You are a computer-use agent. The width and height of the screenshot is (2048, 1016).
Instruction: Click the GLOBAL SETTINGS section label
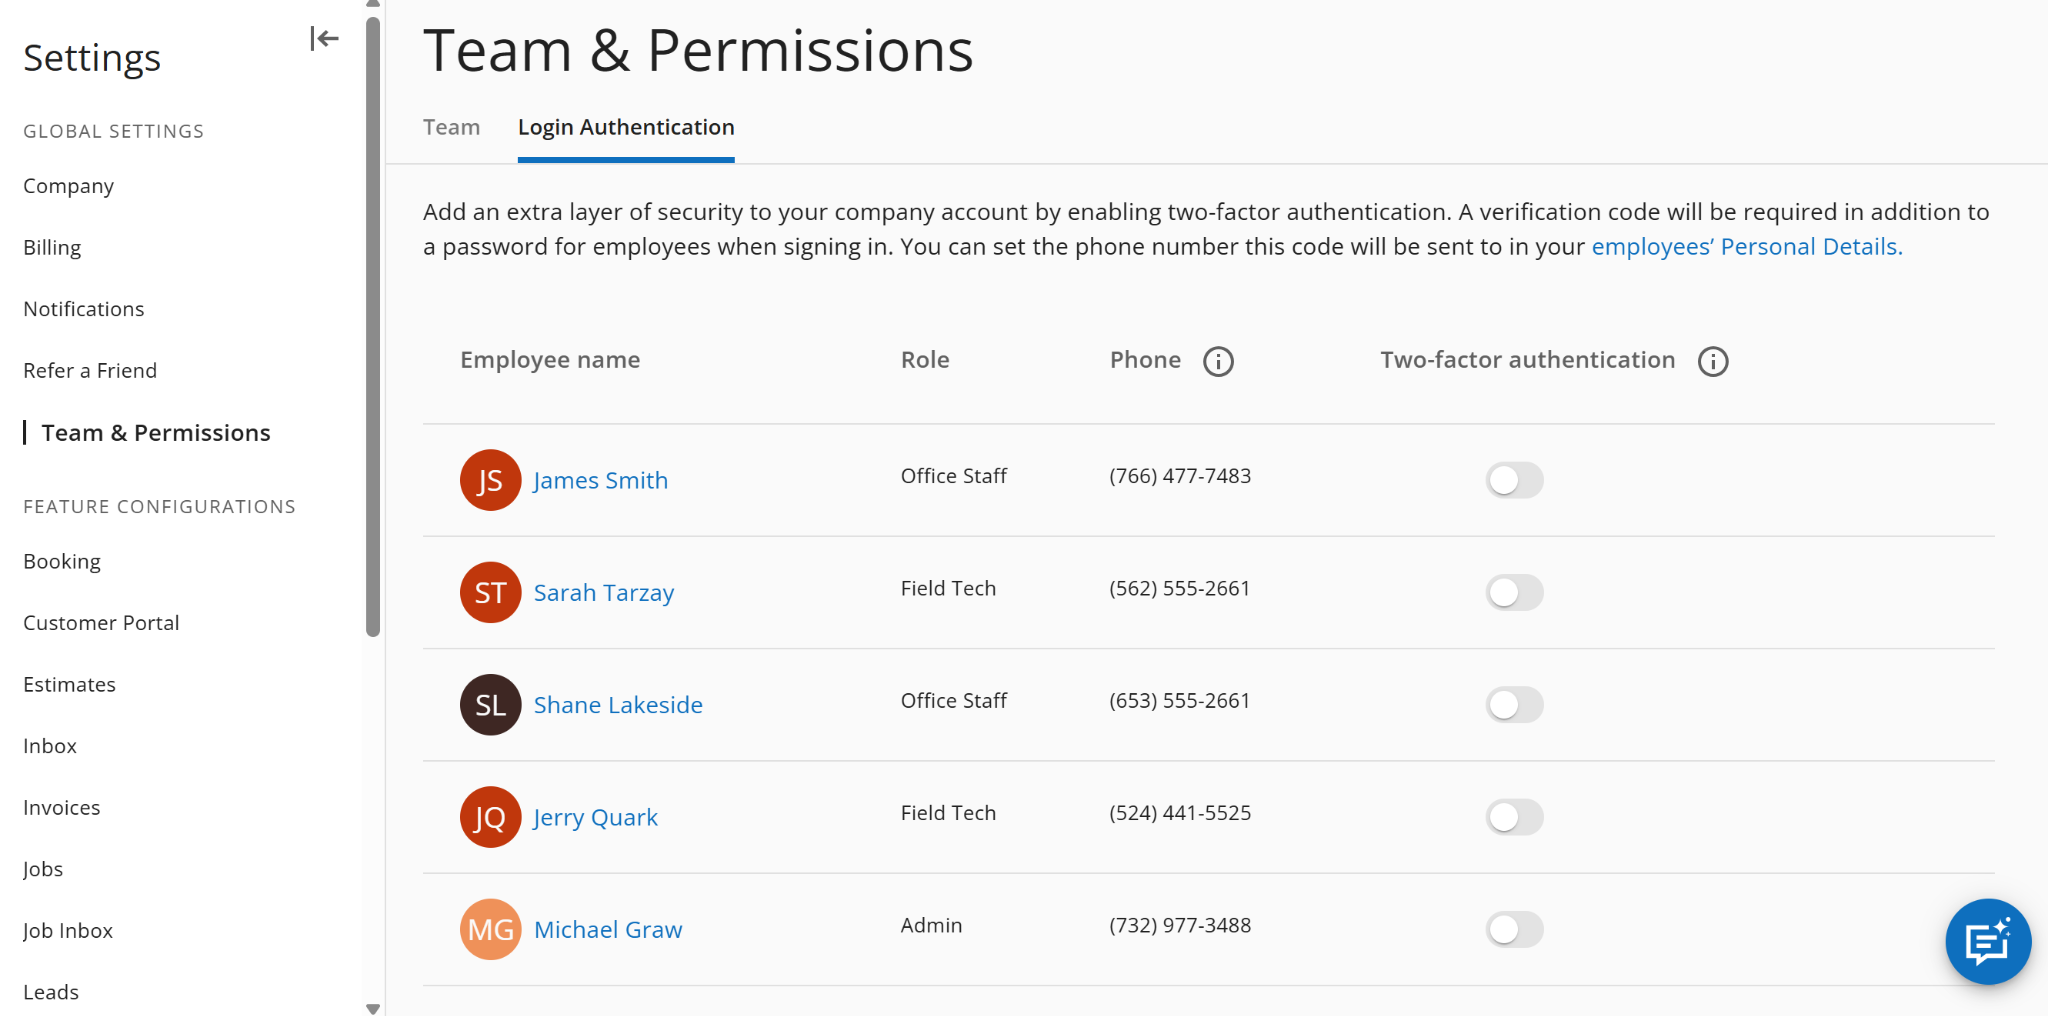click(x=113, y=131)
